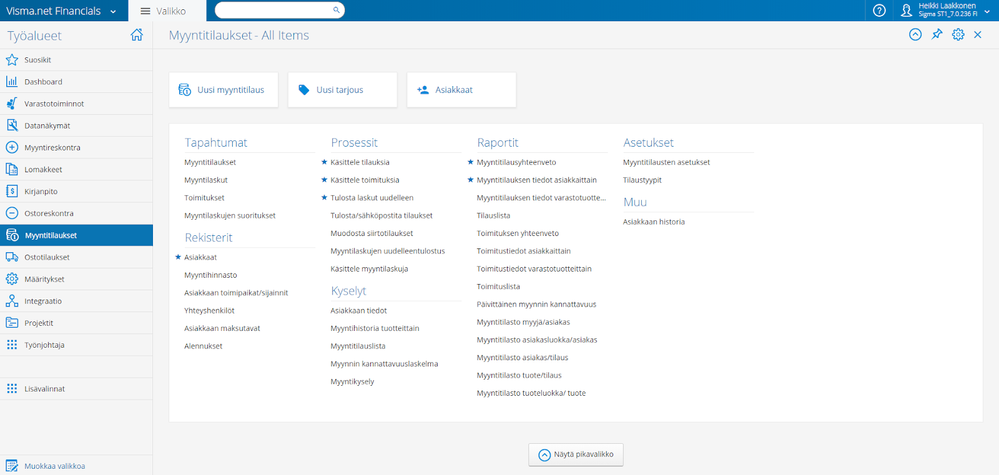
Task: Select Kirjanpito workspace label
Action: (41, 191)
